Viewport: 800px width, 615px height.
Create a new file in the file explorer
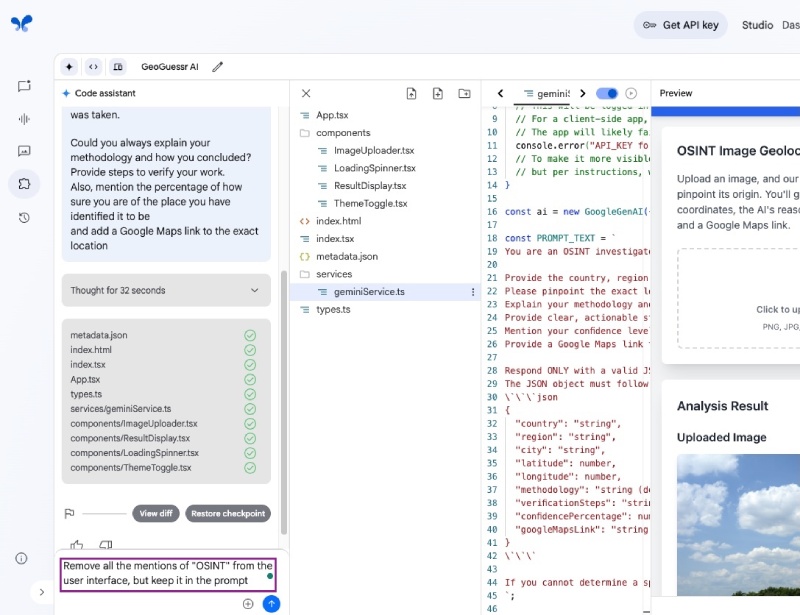(437, 92)
